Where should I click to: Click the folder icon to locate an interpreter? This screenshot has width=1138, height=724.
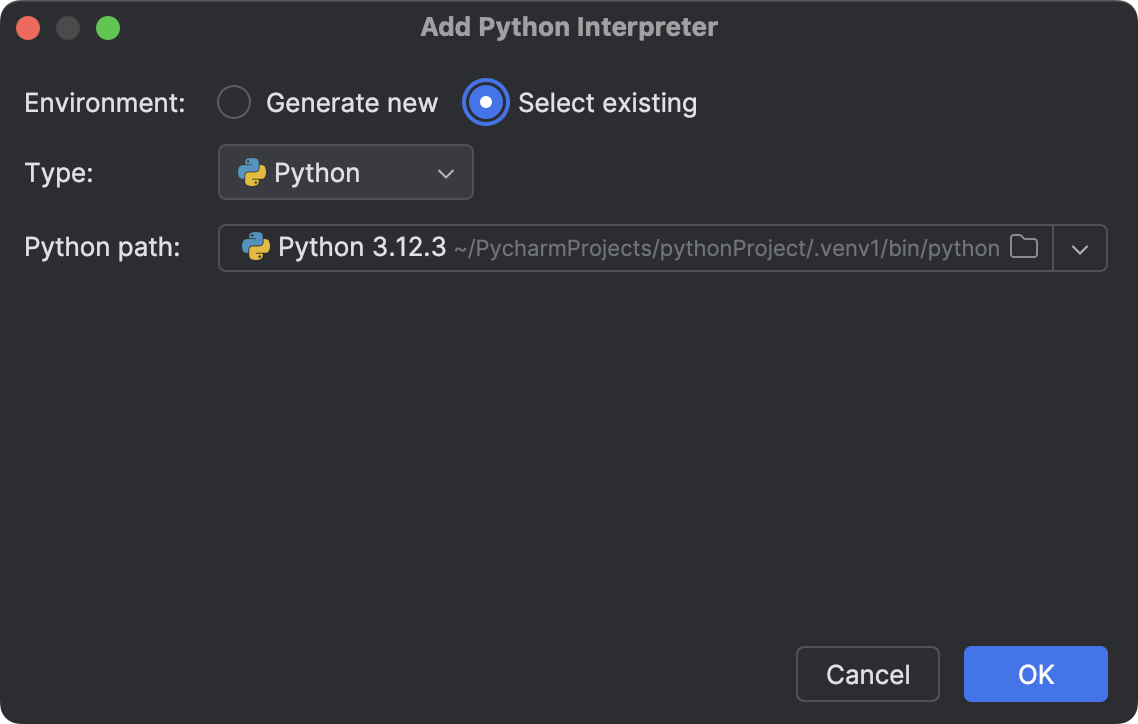1024,247
